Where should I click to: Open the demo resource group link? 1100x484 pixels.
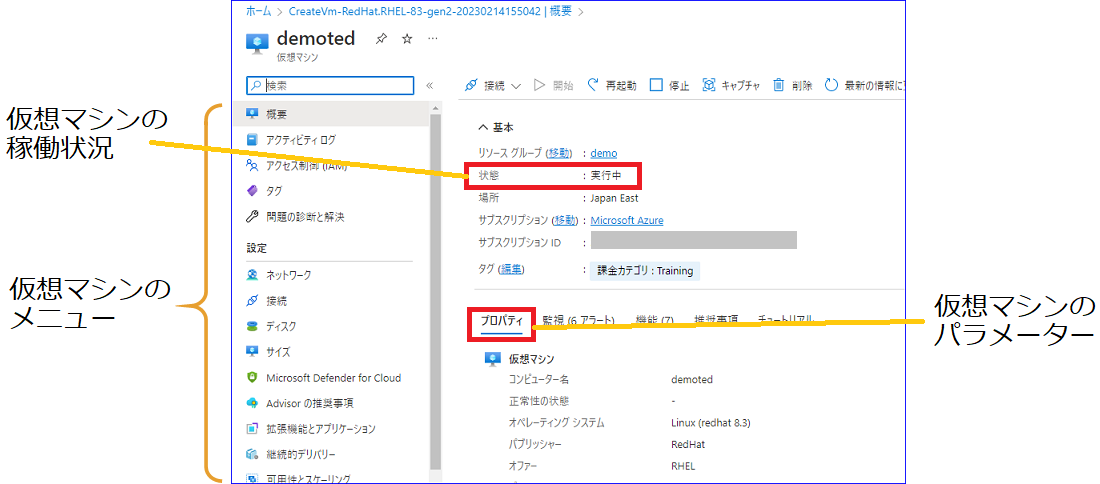coord(604,153)
